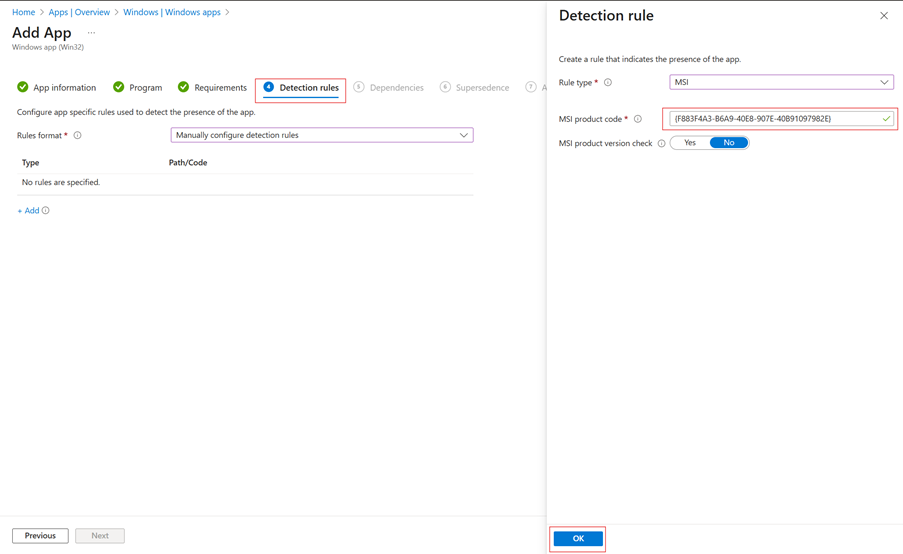Set MSI product version check to Yes
The height and width of the screenshot is (554, 903).
click(x=690, y=143)
